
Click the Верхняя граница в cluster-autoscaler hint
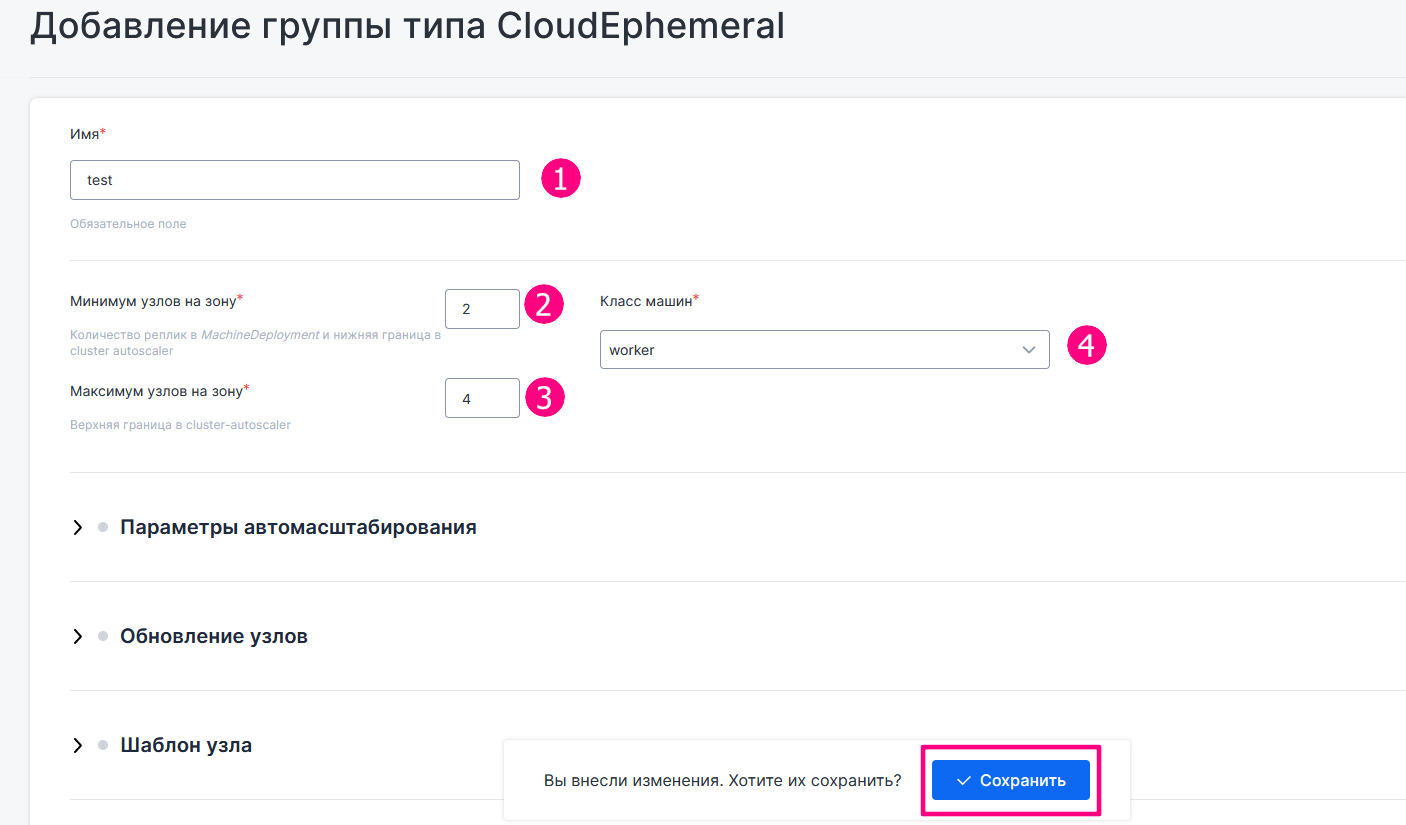tap(180, 425)
